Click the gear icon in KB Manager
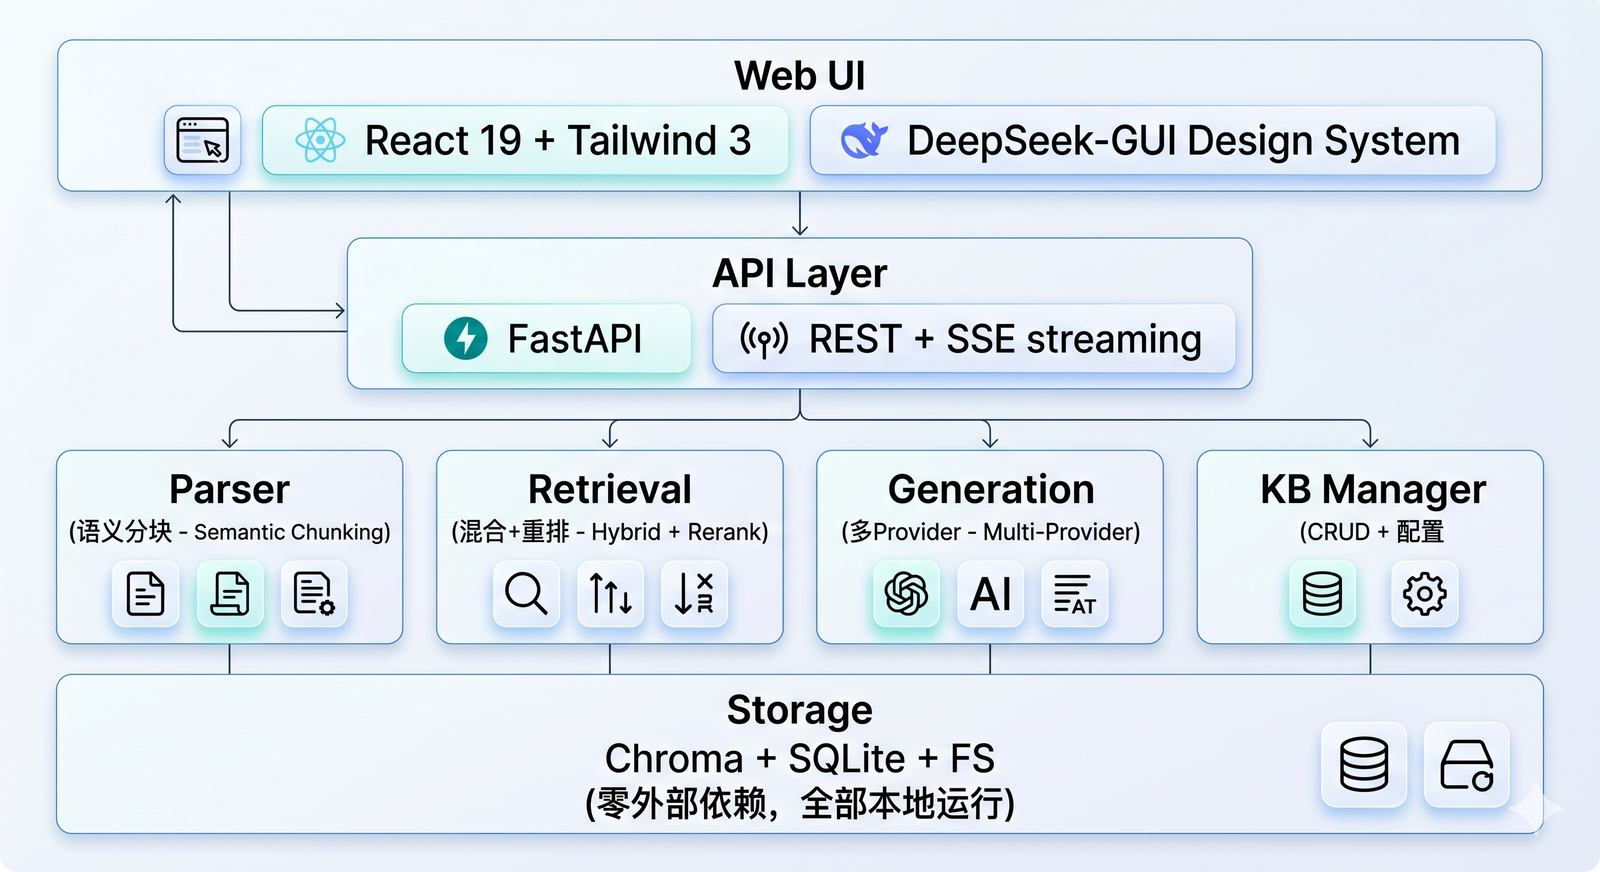Viewport: 1600px width, 872px height. pyautogui.click(x=1424, y=594)
